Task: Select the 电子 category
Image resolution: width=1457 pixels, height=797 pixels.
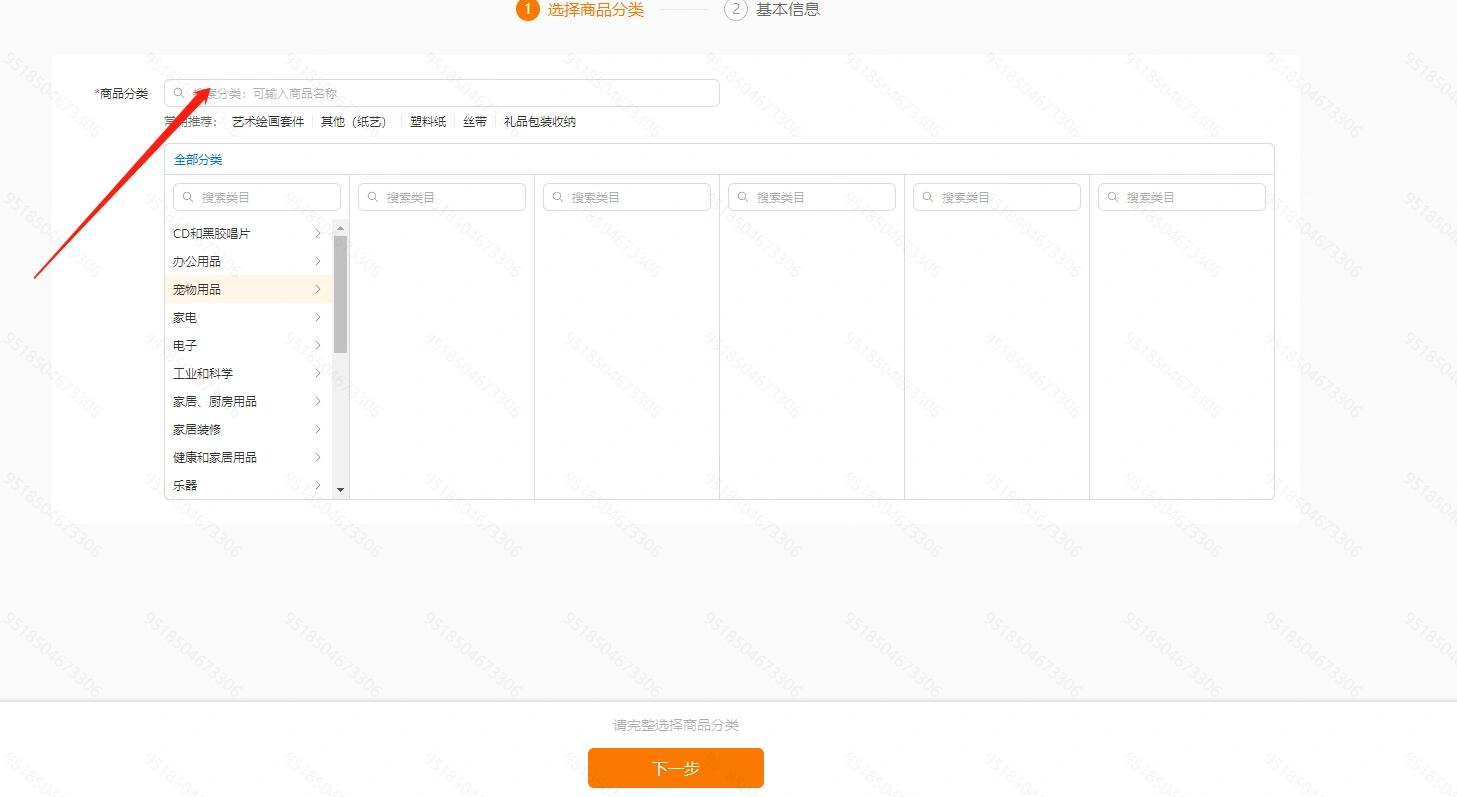Action: pyautogui.click(x=248, y=345)
